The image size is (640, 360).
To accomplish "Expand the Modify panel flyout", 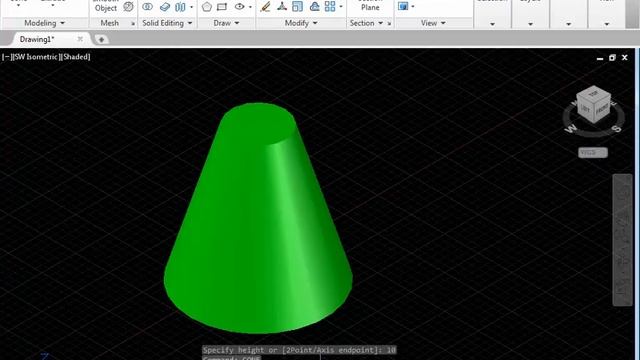I will click(x=301, y=23).
